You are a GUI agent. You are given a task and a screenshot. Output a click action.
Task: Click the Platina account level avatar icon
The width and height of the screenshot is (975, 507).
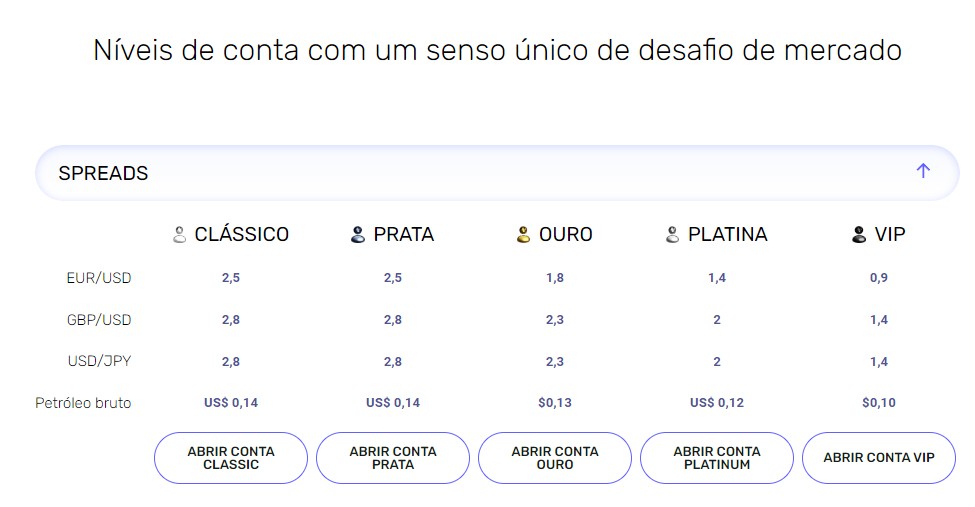tap(672, 235)
